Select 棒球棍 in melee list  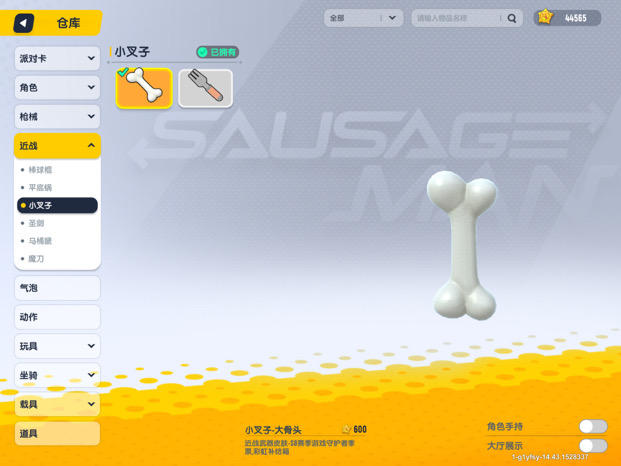point(40,170)
